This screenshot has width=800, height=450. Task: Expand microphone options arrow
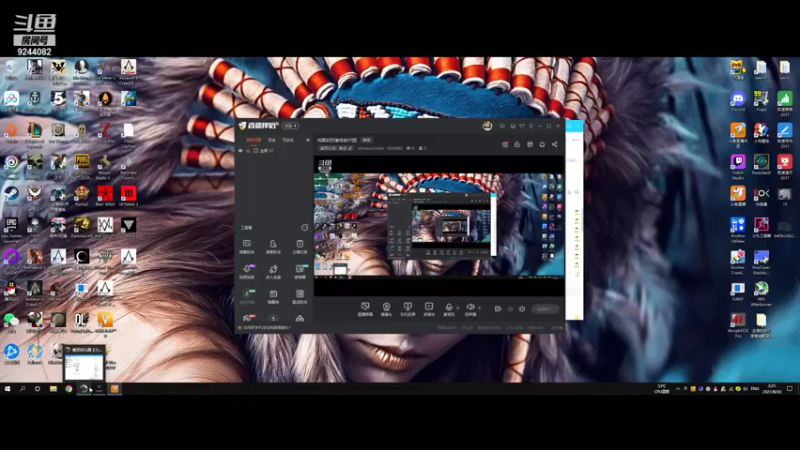pos(457,307)
